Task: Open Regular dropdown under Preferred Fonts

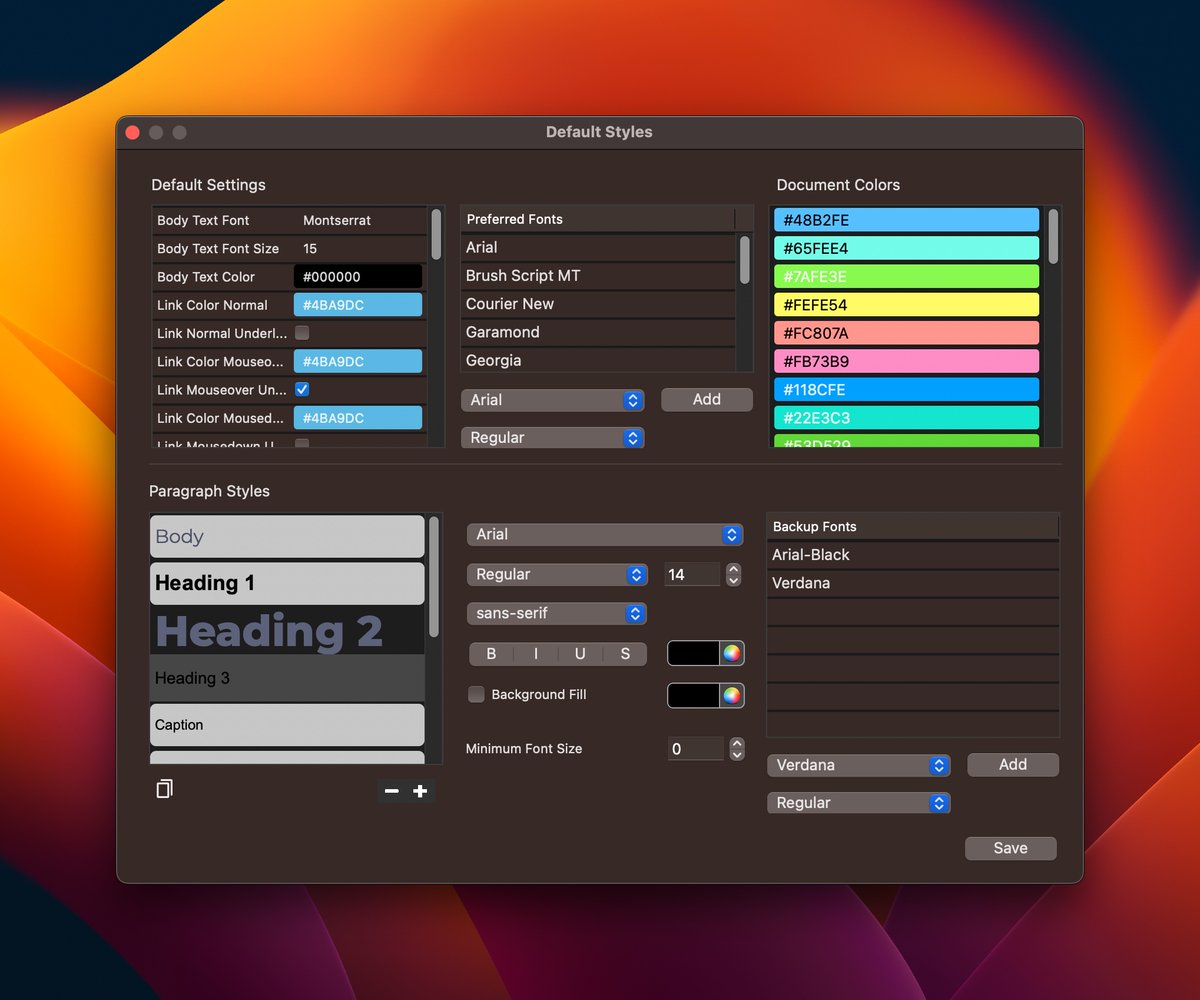Action: click(x=552, y=438)
